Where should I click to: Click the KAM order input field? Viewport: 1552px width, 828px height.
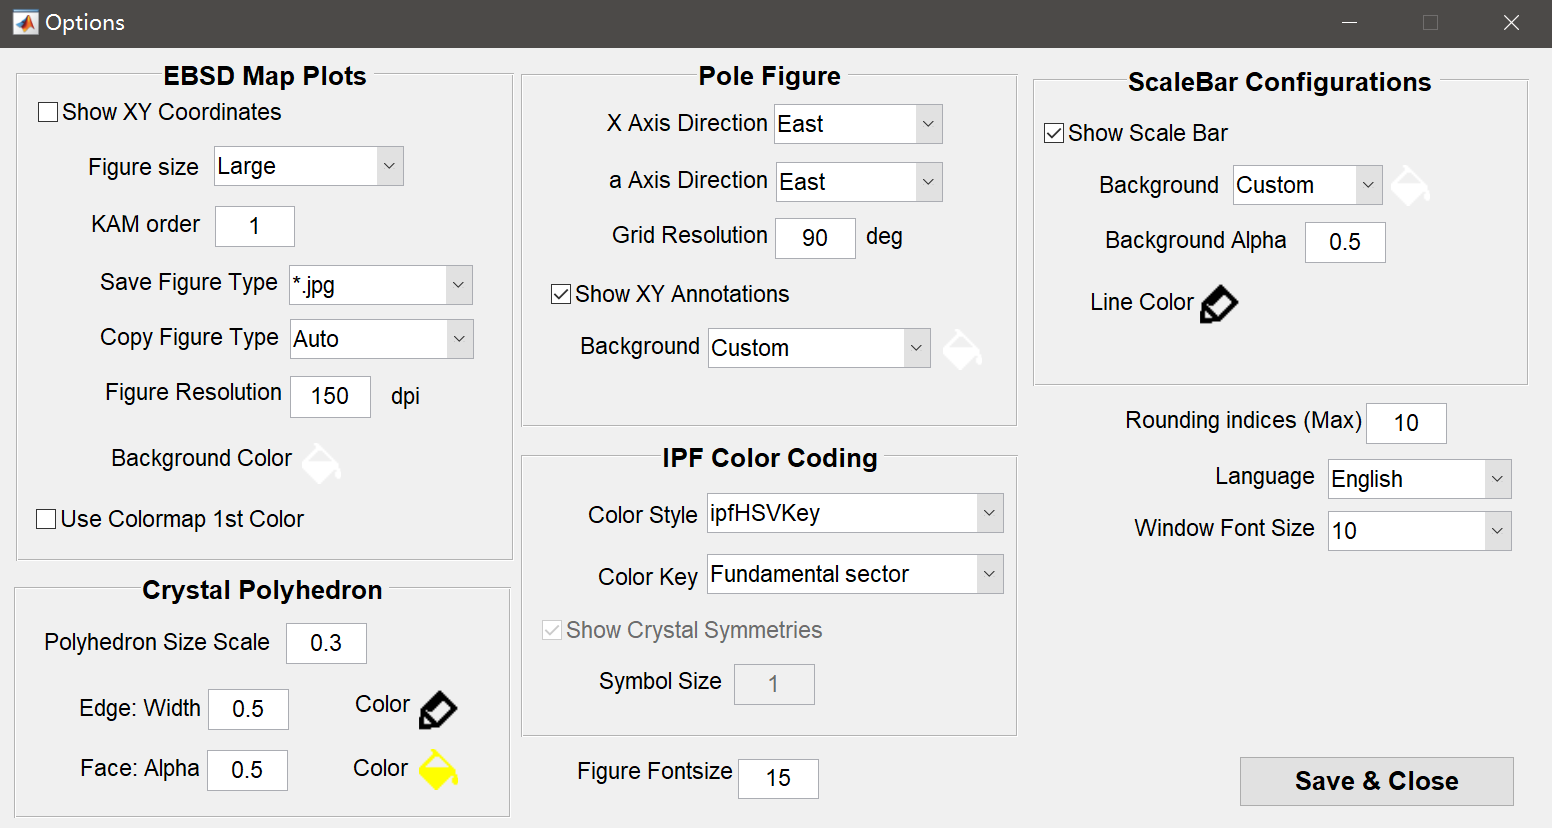tap(254, 227)
